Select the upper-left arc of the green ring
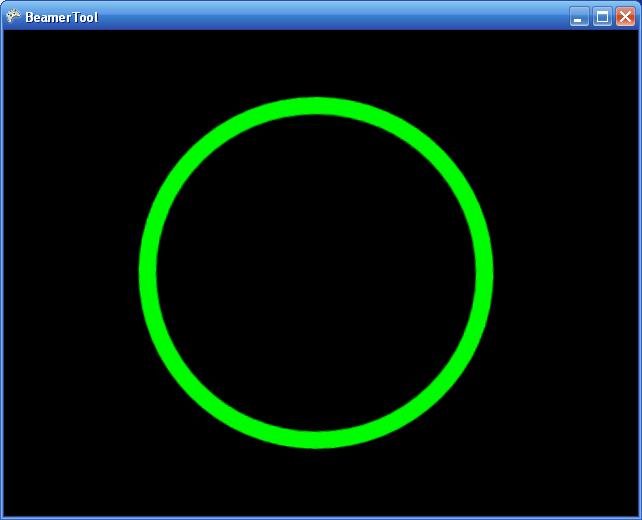 pyautogui.click(x=197, y=154)
